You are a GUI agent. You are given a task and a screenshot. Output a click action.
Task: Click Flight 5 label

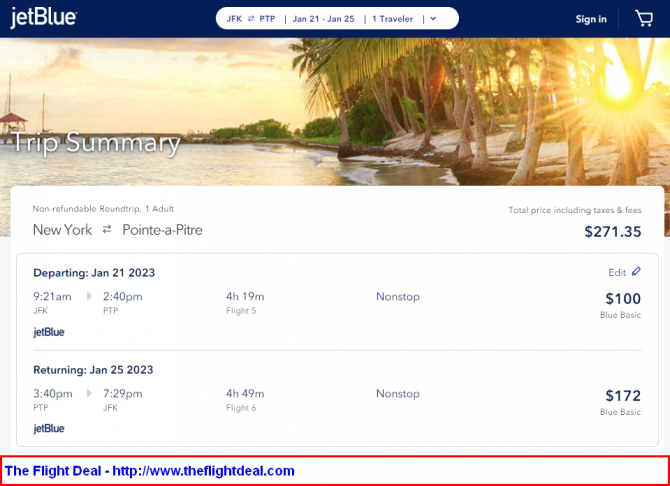241,311
